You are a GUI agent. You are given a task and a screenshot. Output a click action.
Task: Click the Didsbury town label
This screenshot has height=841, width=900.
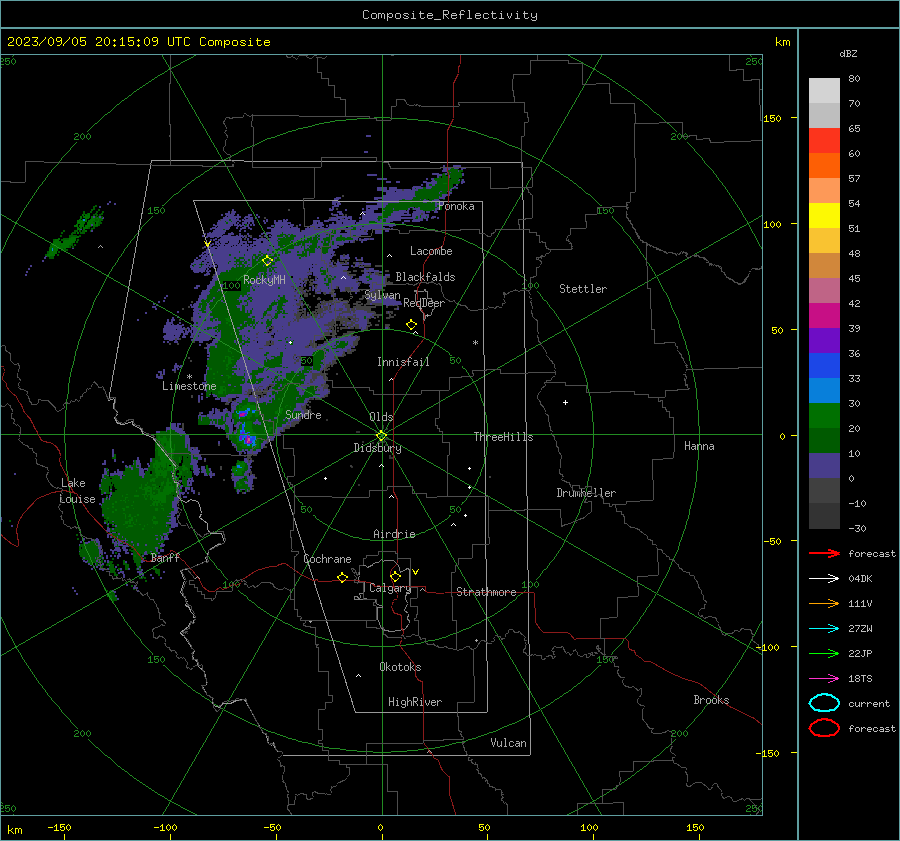pos(377,448)
